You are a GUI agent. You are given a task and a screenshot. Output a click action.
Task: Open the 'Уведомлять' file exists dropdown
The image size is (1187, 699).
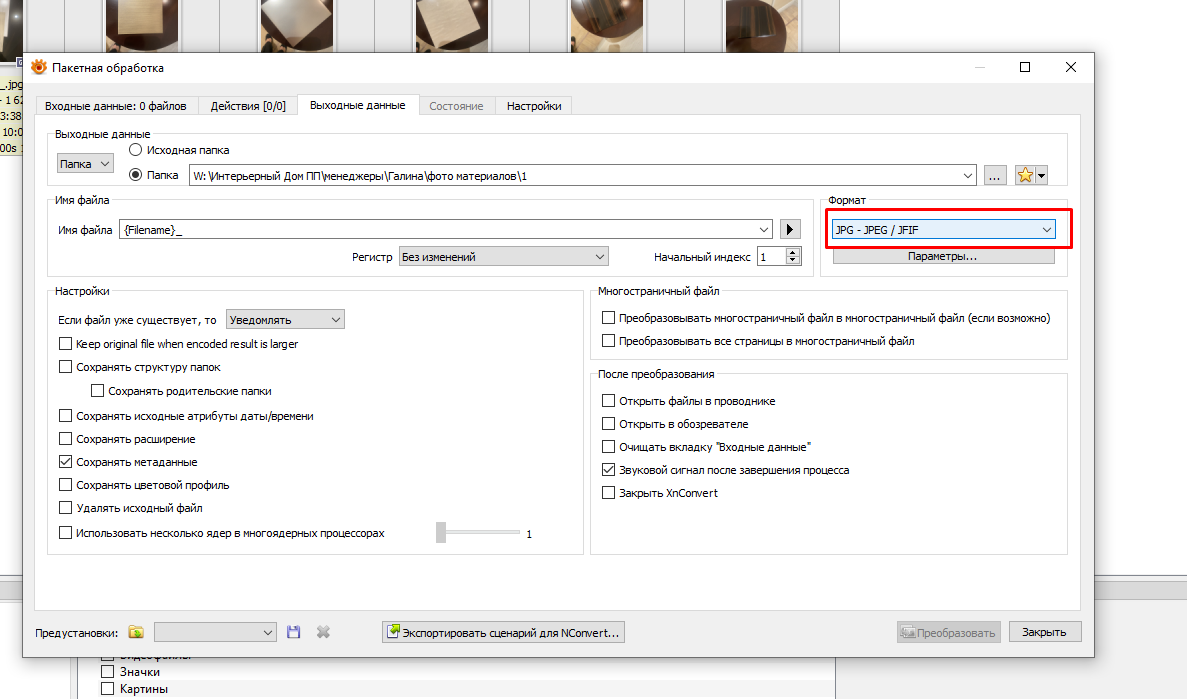pos(285,320)
